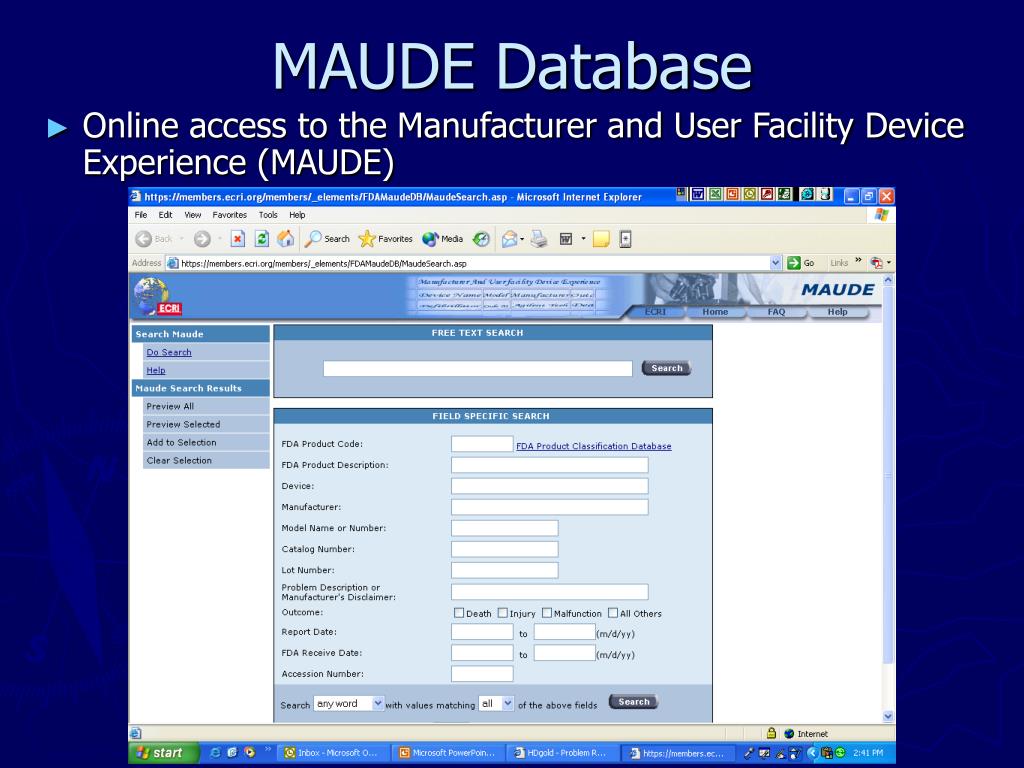This screenshot has width=1024, height=768.
Task: Check the All Others outcome checkbox
Action: [613, 613]
